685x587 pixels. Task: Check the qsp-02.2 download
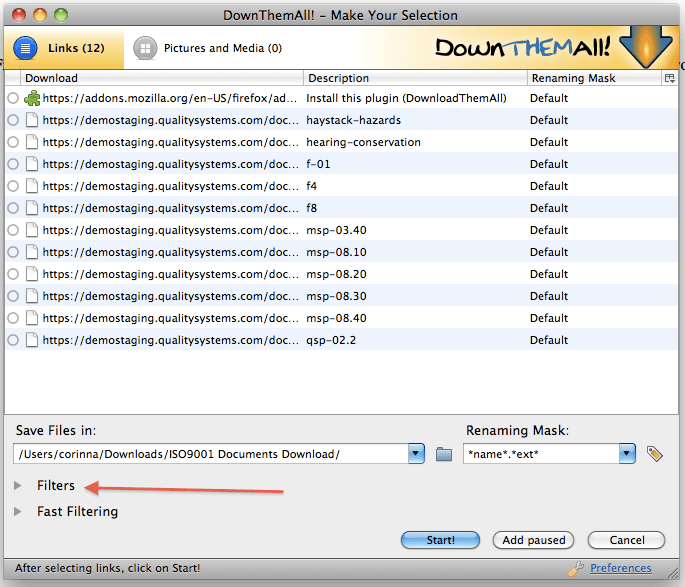coord(13,340)
